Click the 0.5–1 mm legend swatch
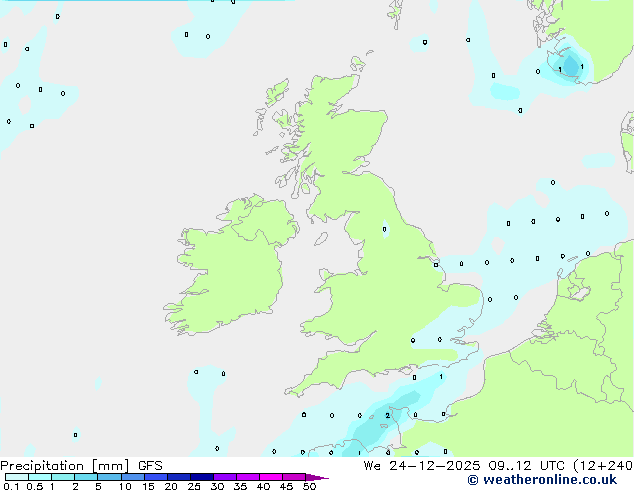Screen dimensions: 634x490 tap(40, 477)
